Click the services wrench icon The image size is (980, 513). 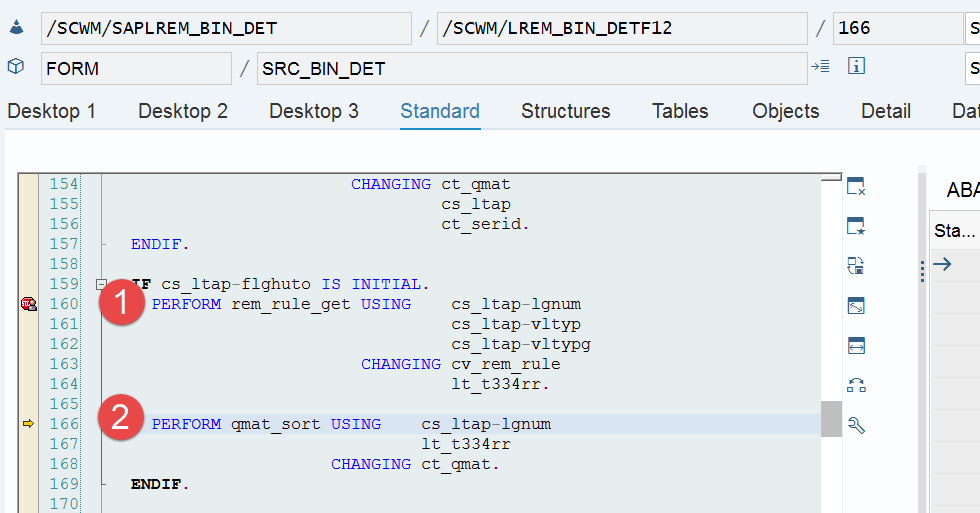pos(856,426)
